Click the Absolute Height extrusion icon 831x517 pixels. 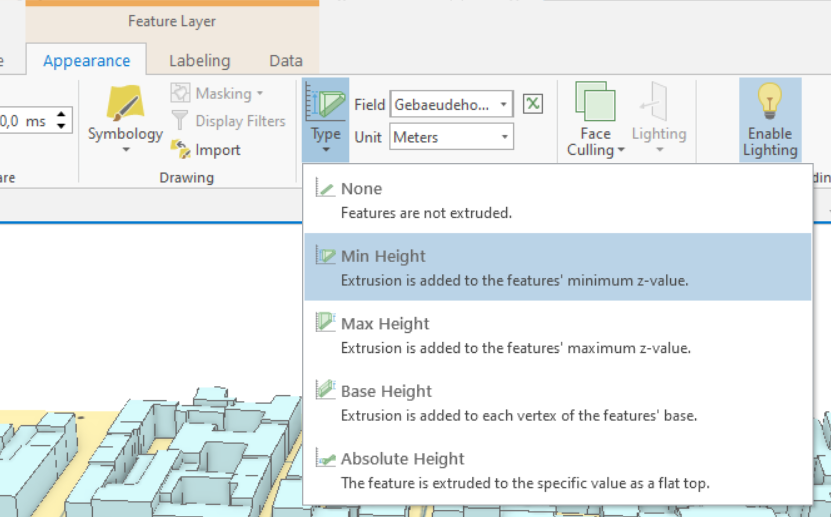click(325, 457)
